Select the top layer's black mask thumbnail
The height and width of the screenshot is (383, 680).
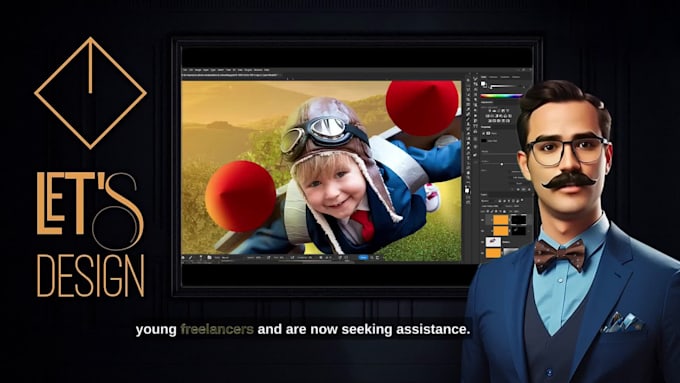point(519,220)
